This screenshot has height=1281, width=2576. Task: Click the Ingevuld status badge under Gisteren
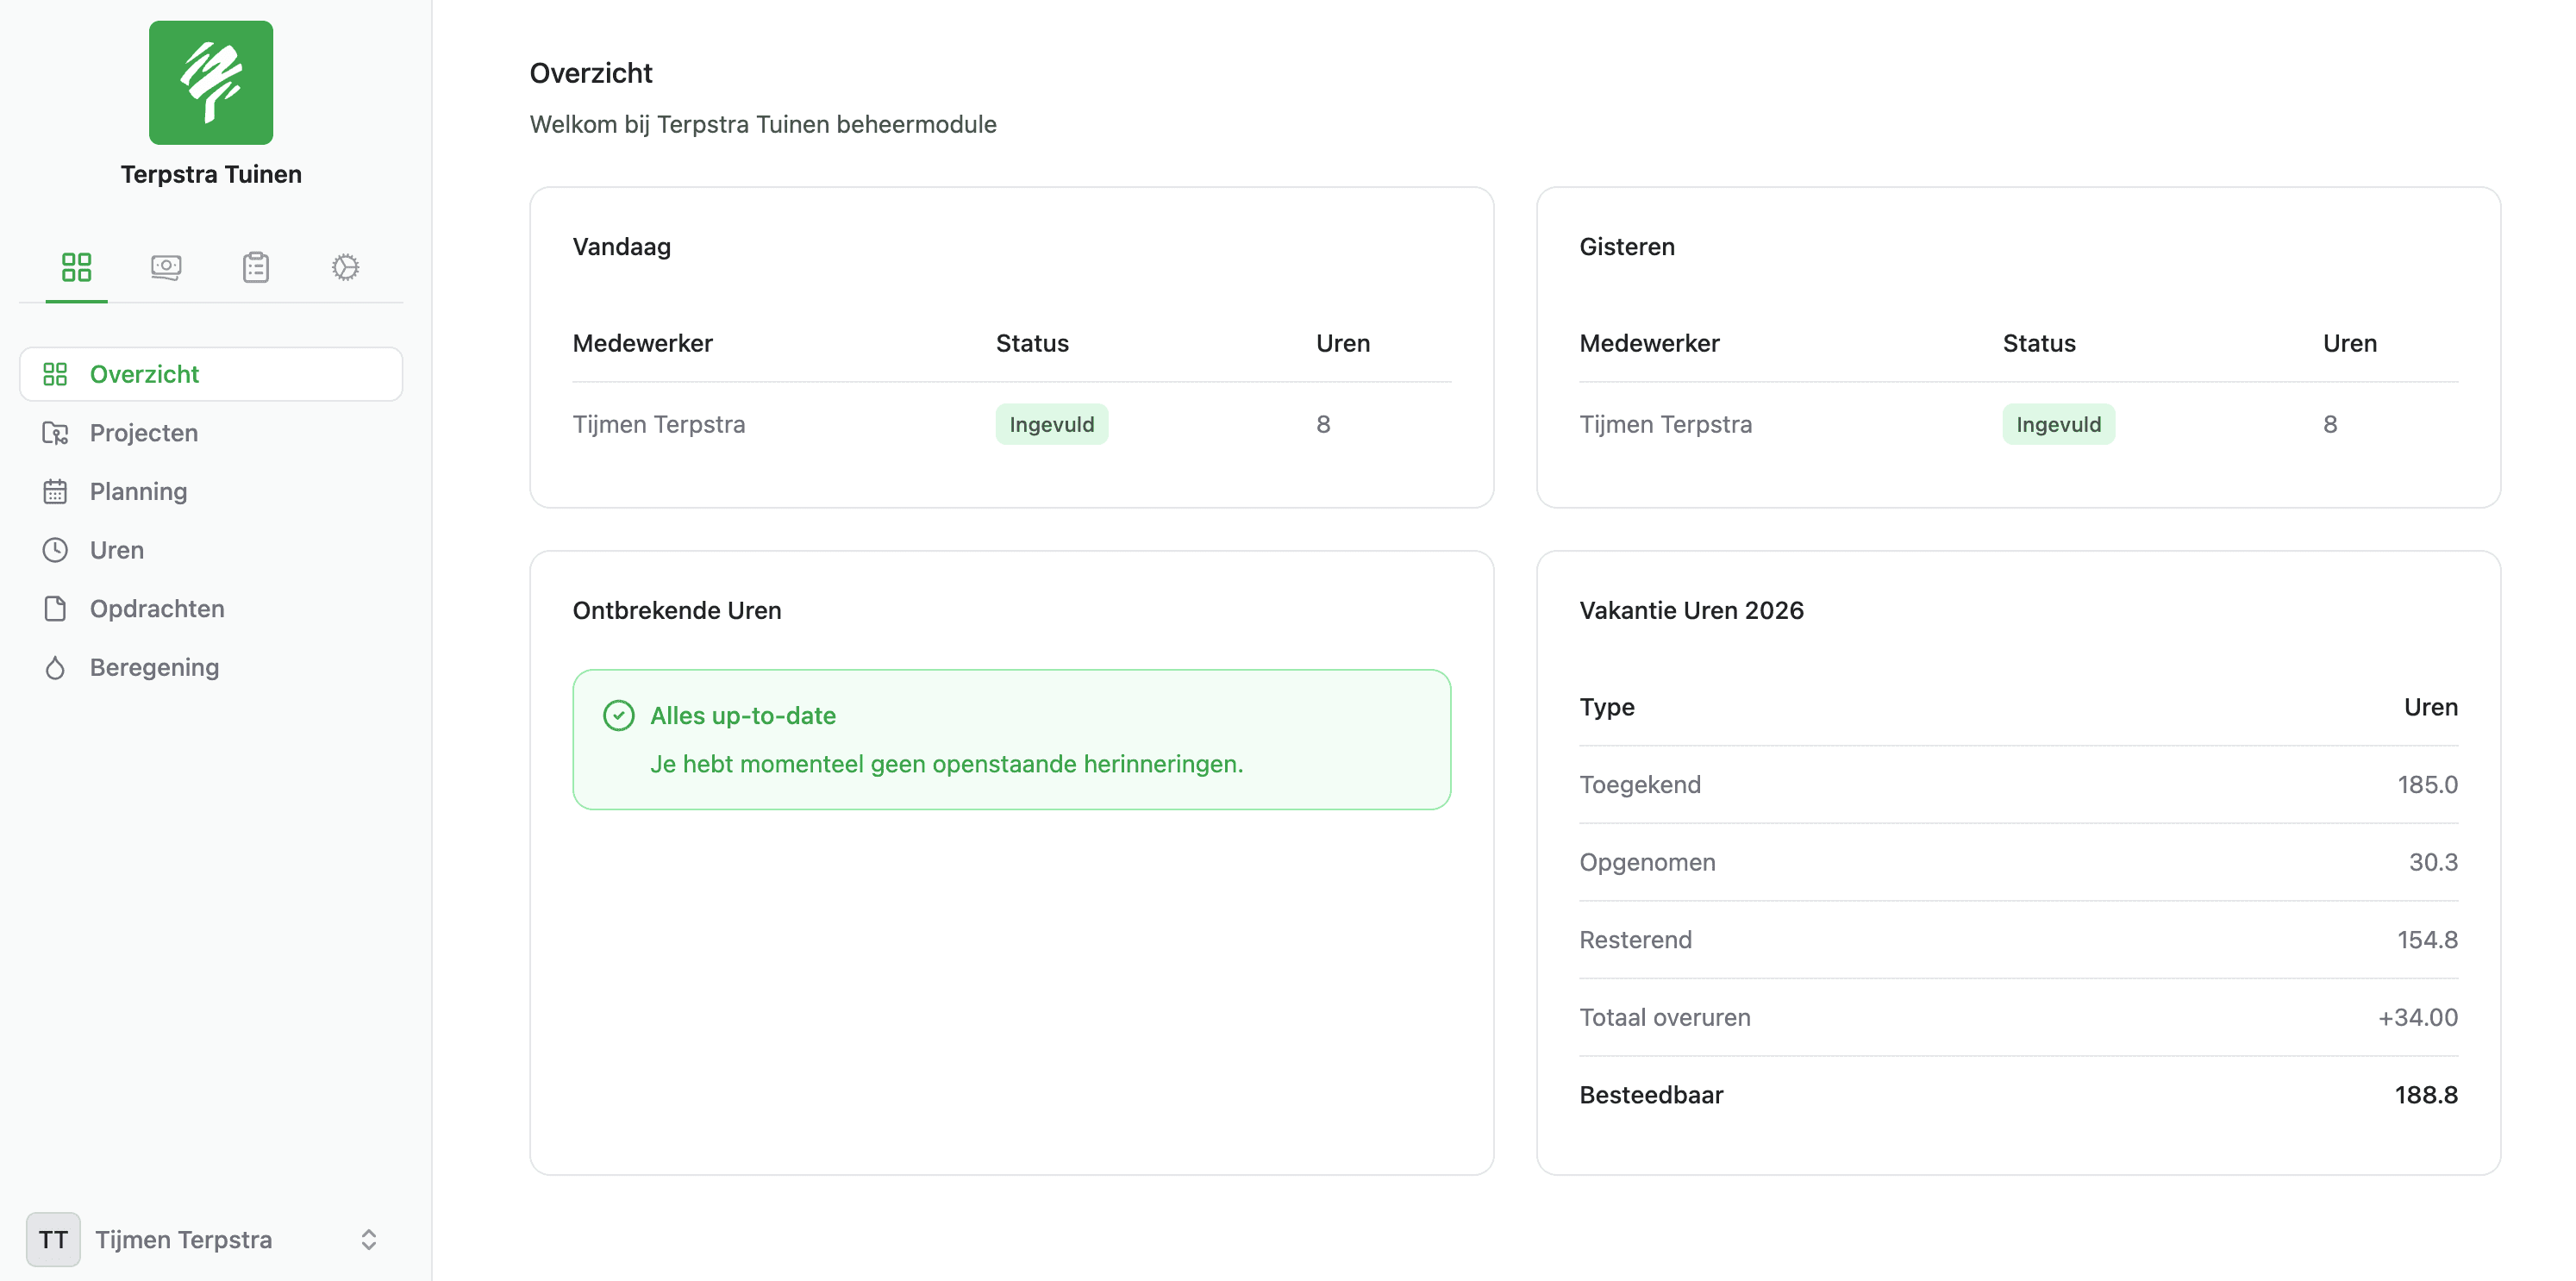coord(2058,423)
